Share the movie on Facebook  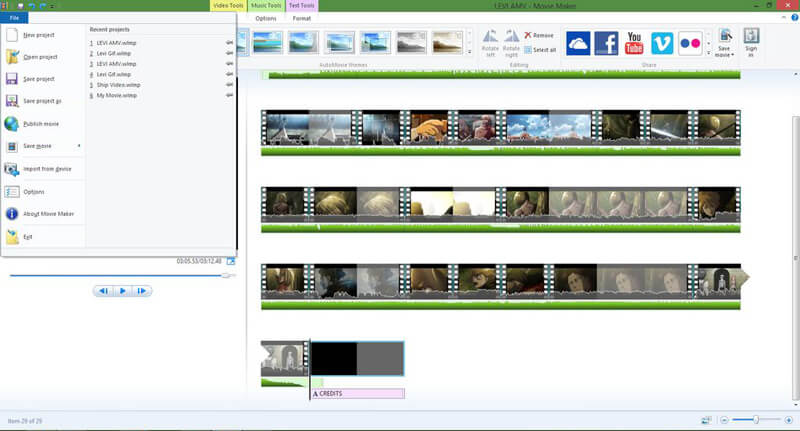coord(606,43)
